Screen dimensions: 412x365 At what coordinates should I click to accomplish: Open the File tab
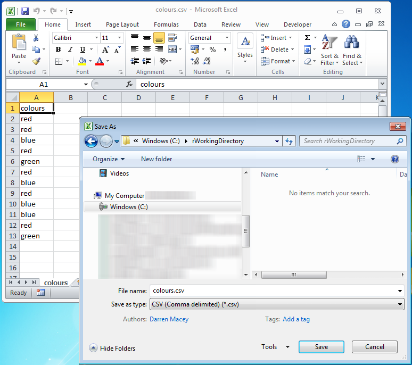pos(21,25)
